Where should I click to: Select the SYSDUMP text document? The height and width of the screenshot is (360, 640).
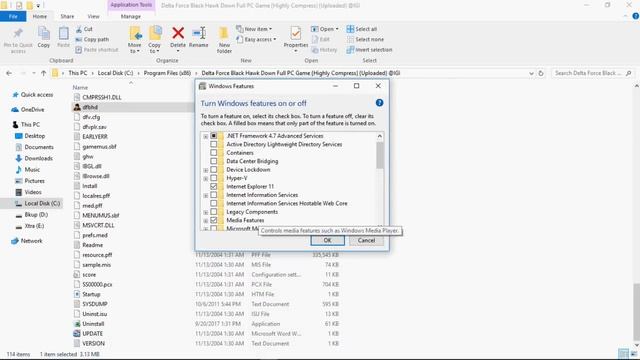point(95,304)
